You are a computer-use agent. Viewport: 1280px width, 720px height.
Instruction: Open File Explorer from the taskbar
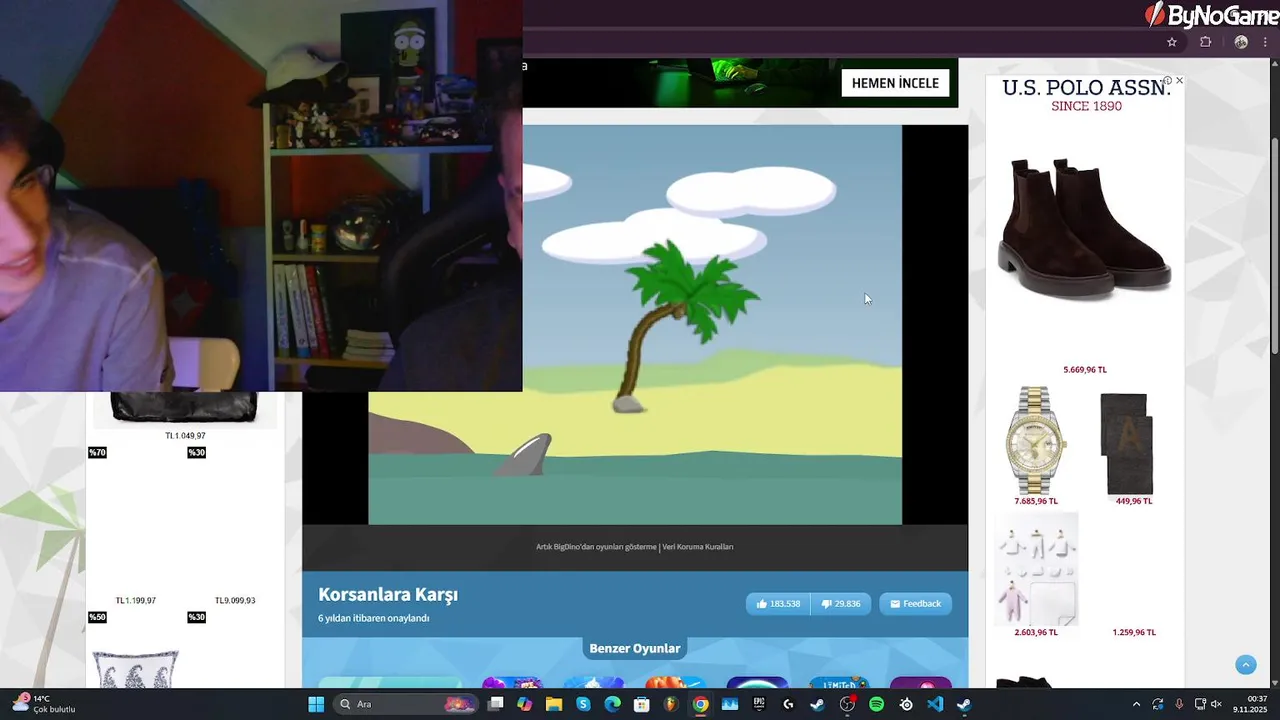coord(554,704)
